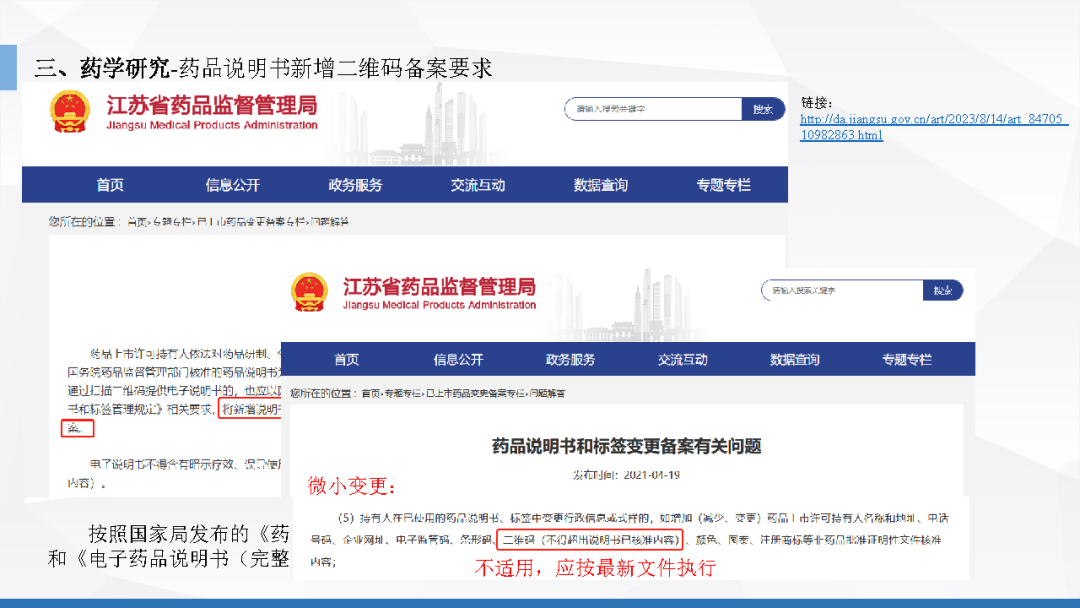The height and width of the screenshot is (608, 1080).
Task: Select 交流互动 in the back webpage navigation bar
Action: click(x=478, y=185)
